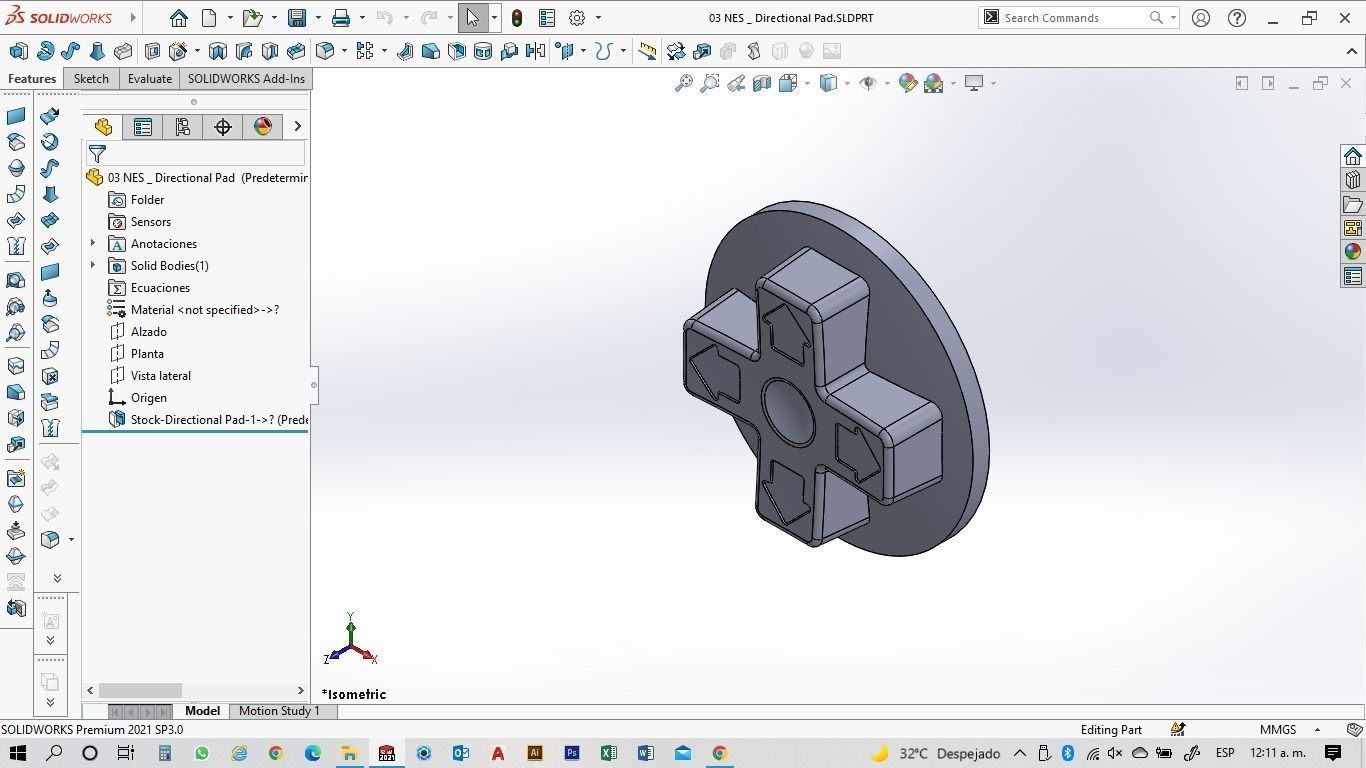The height and width of the screenshot is (768, 1366).
Task: Open the New document dropdown arrow
Action: [230, 18]
